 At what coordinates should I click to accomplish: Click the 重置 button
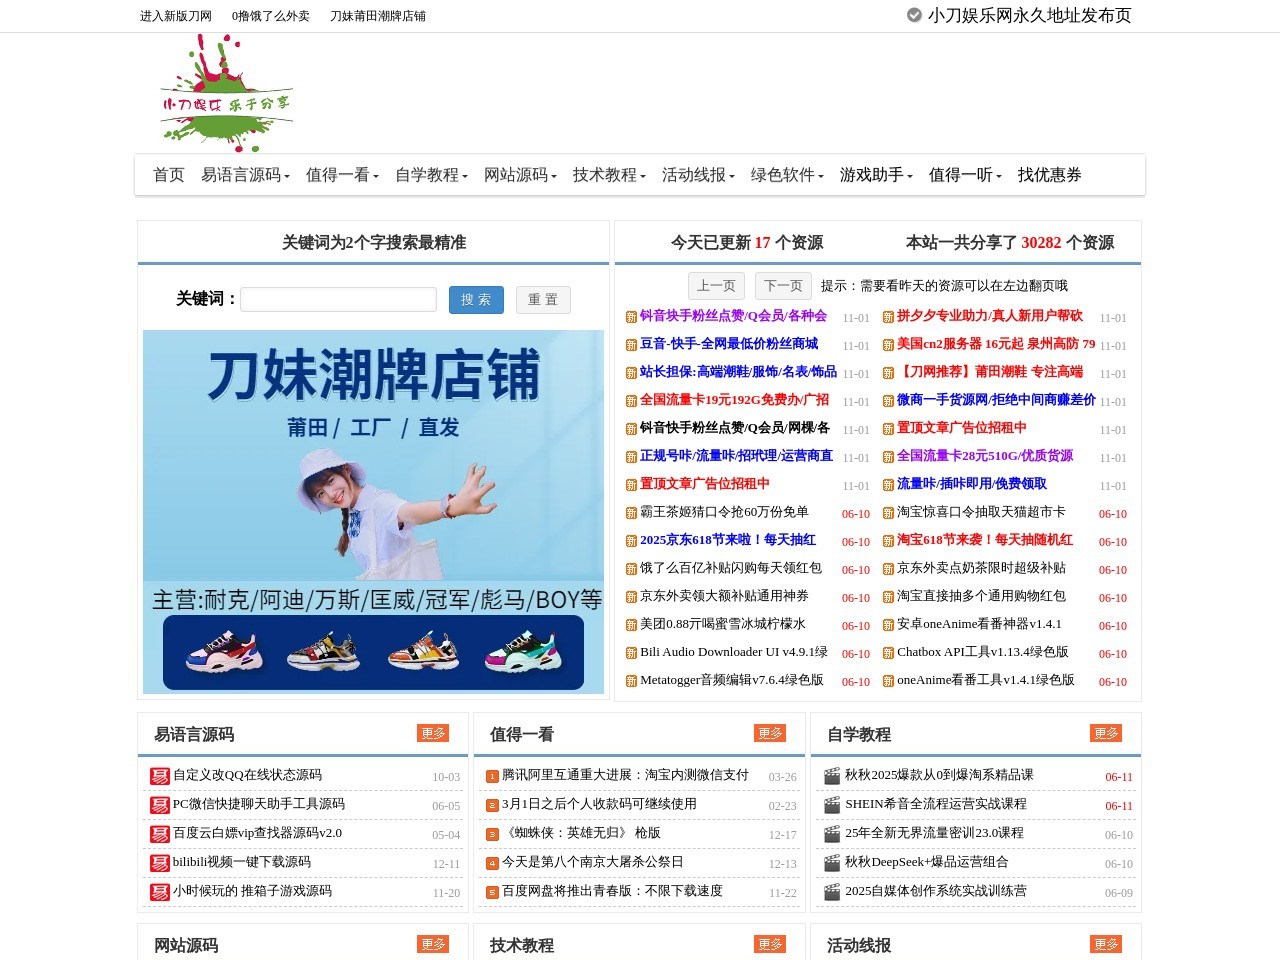[x=543, y=300]
